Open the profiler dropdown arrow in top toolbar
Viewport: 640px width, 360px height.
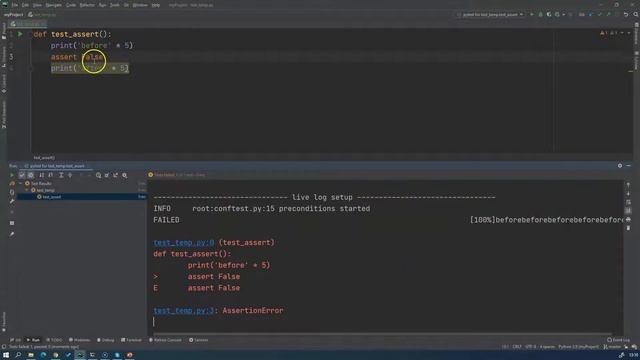(x=564, y=15)
